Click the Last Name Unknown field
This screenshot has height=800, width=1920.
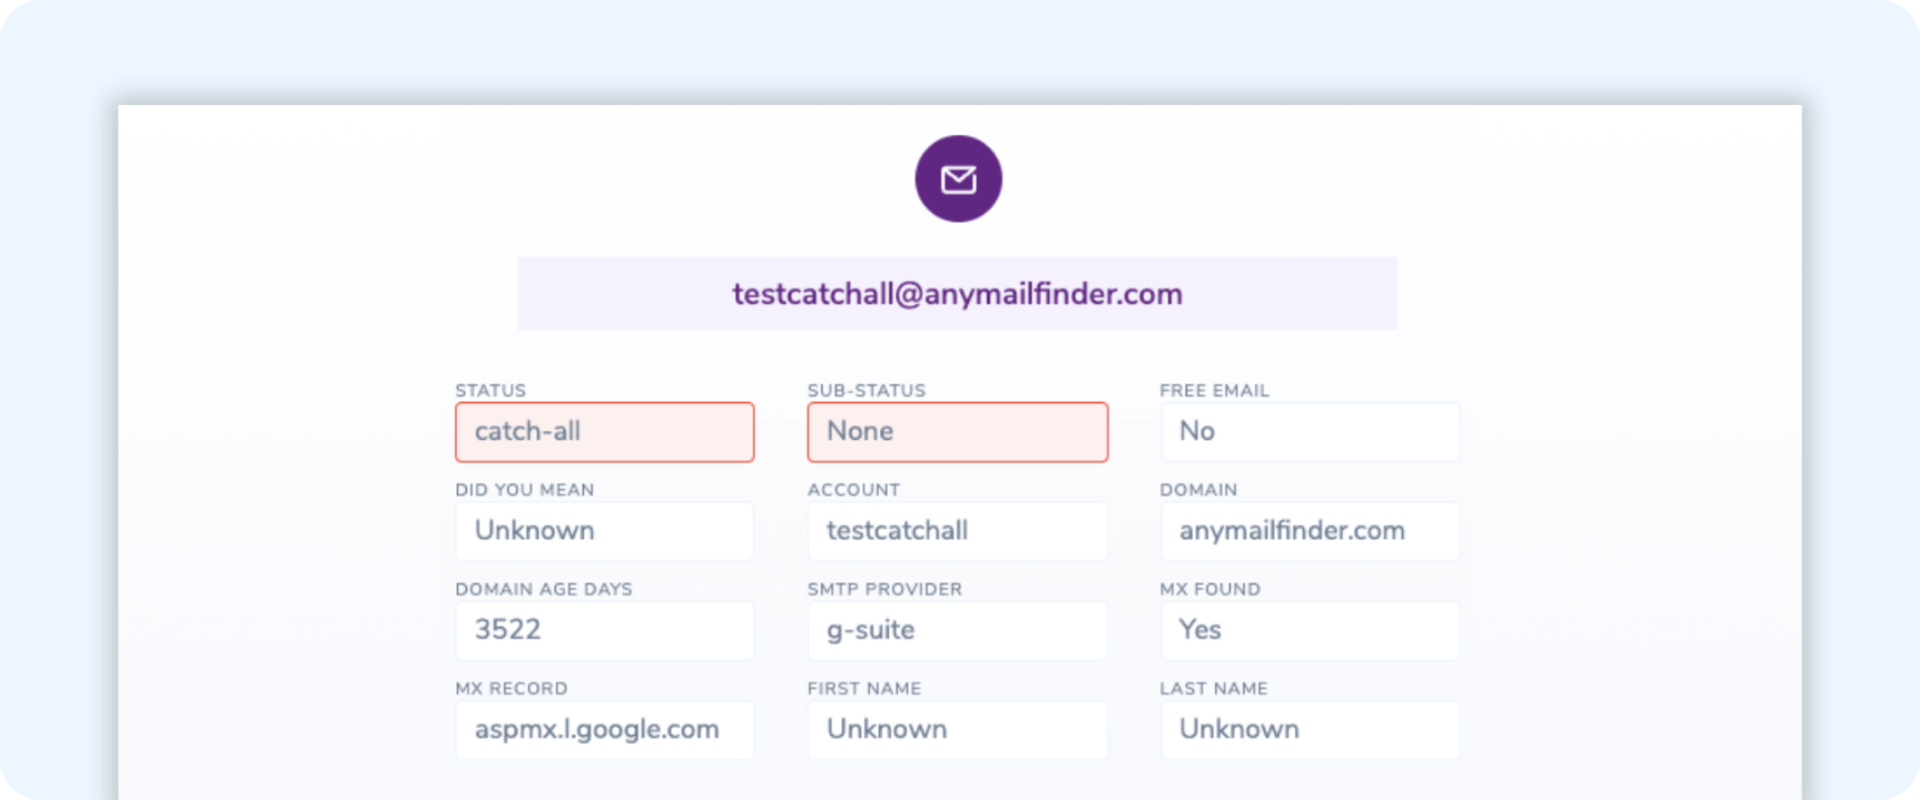tap(1310, 729)
